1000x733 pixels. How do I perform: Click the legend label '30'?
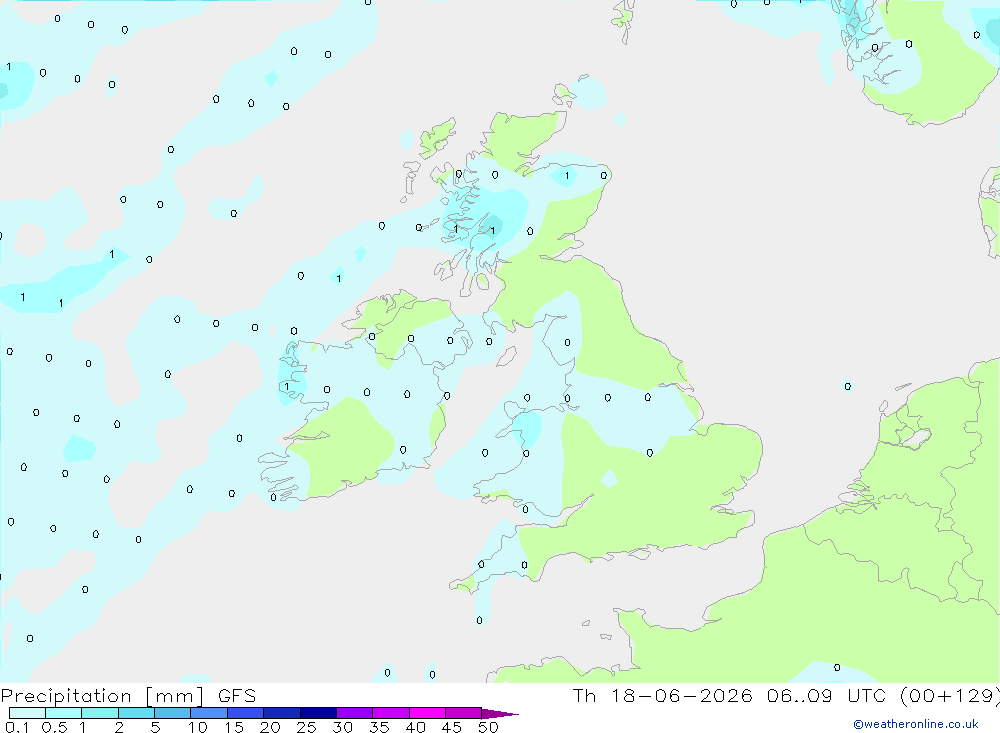pyautogui.click(x=342, y=727)
